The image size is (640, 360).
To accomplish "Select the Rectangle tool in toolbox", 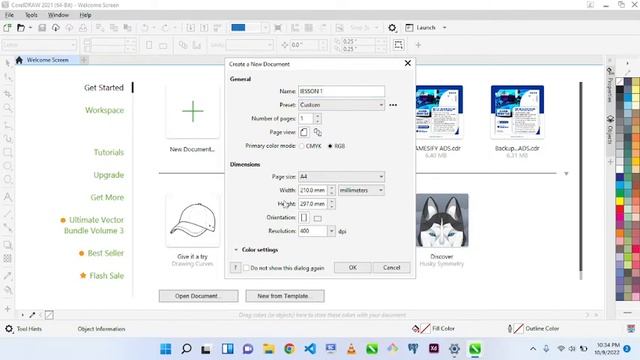I will pos(7,152).
